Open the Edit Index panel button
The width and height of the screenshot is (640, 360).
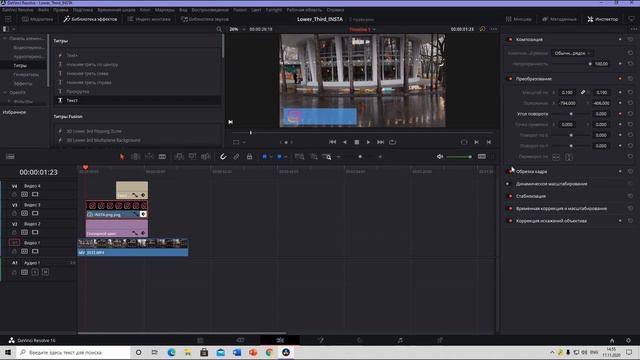149,19
